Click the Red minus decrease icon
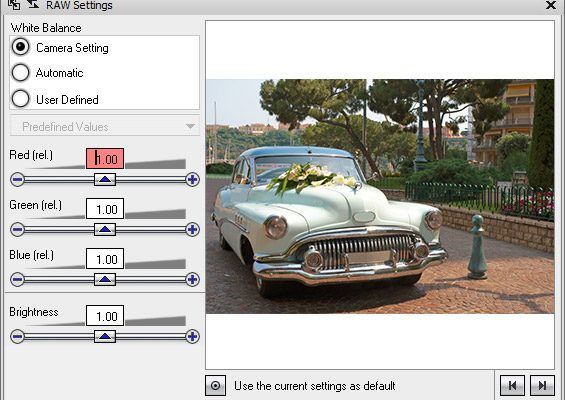The image size is (565, 400). pos(17,179)
